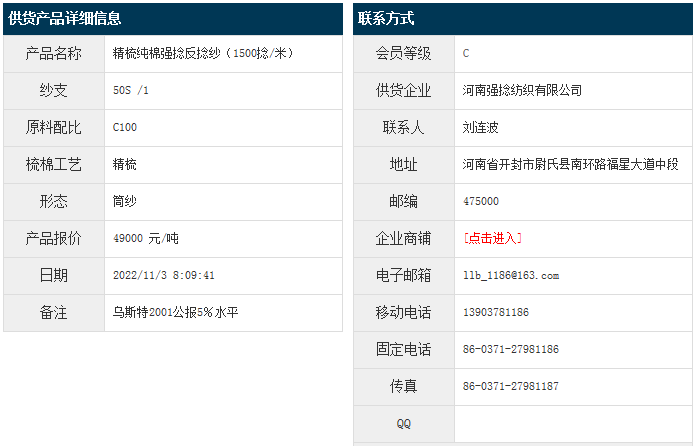Click the address text starting with 河南省开封市
697x446 pixels.
(570, 164)
